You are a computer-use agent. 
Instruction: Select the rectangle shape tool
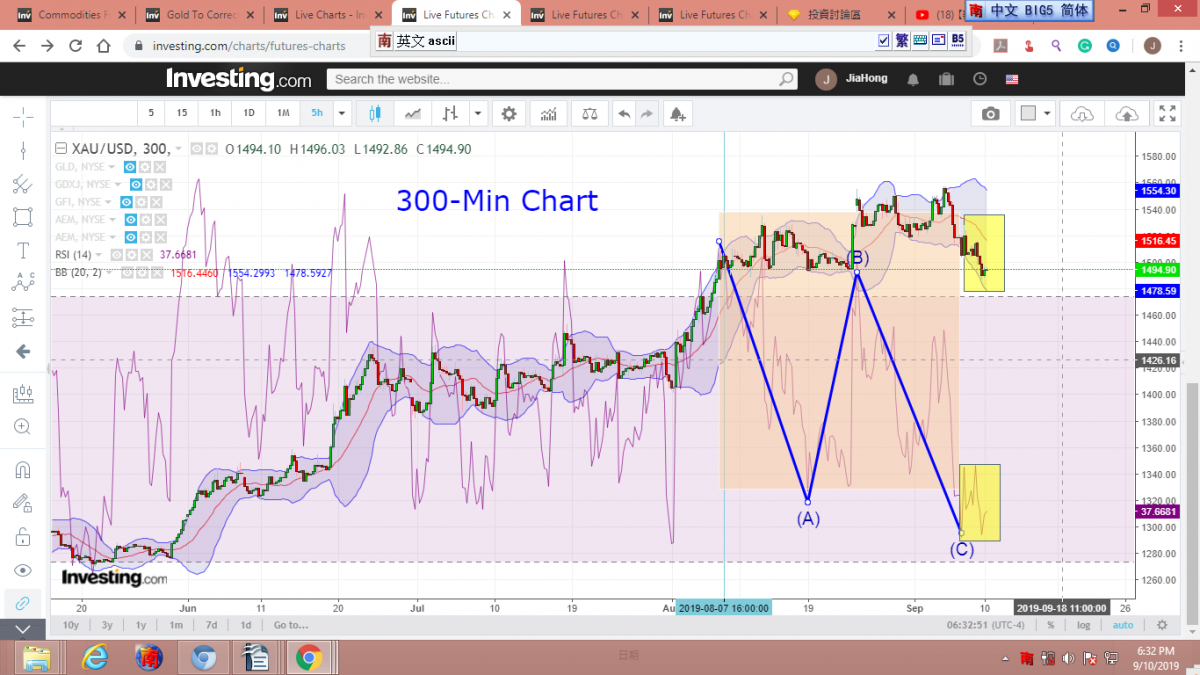click(x=23, y=217)
